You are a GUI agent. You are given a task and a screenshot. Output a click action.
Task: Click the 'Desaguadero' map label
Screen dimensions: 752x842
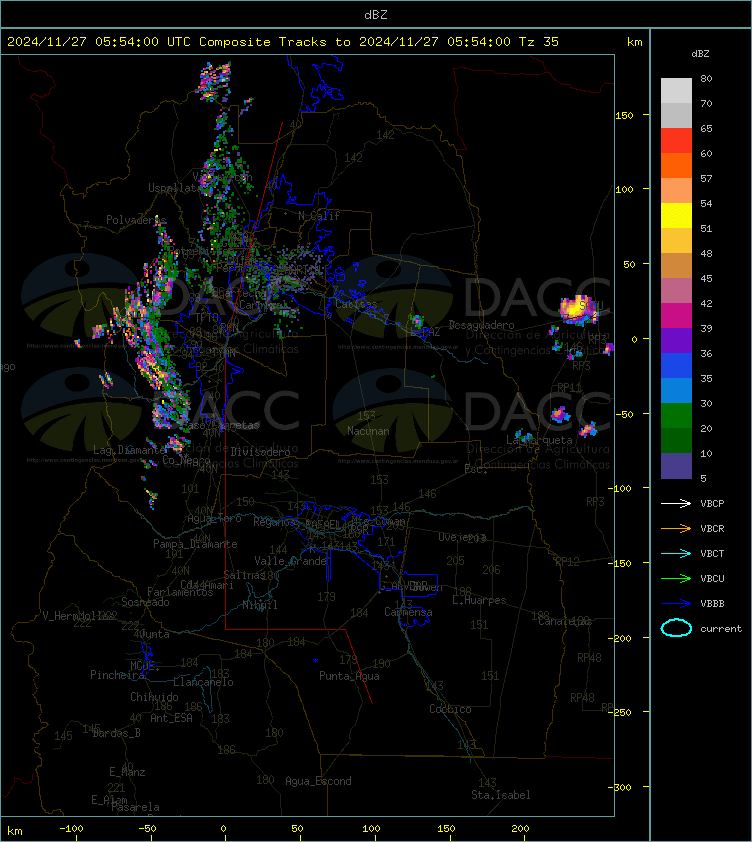coord(481,325)
